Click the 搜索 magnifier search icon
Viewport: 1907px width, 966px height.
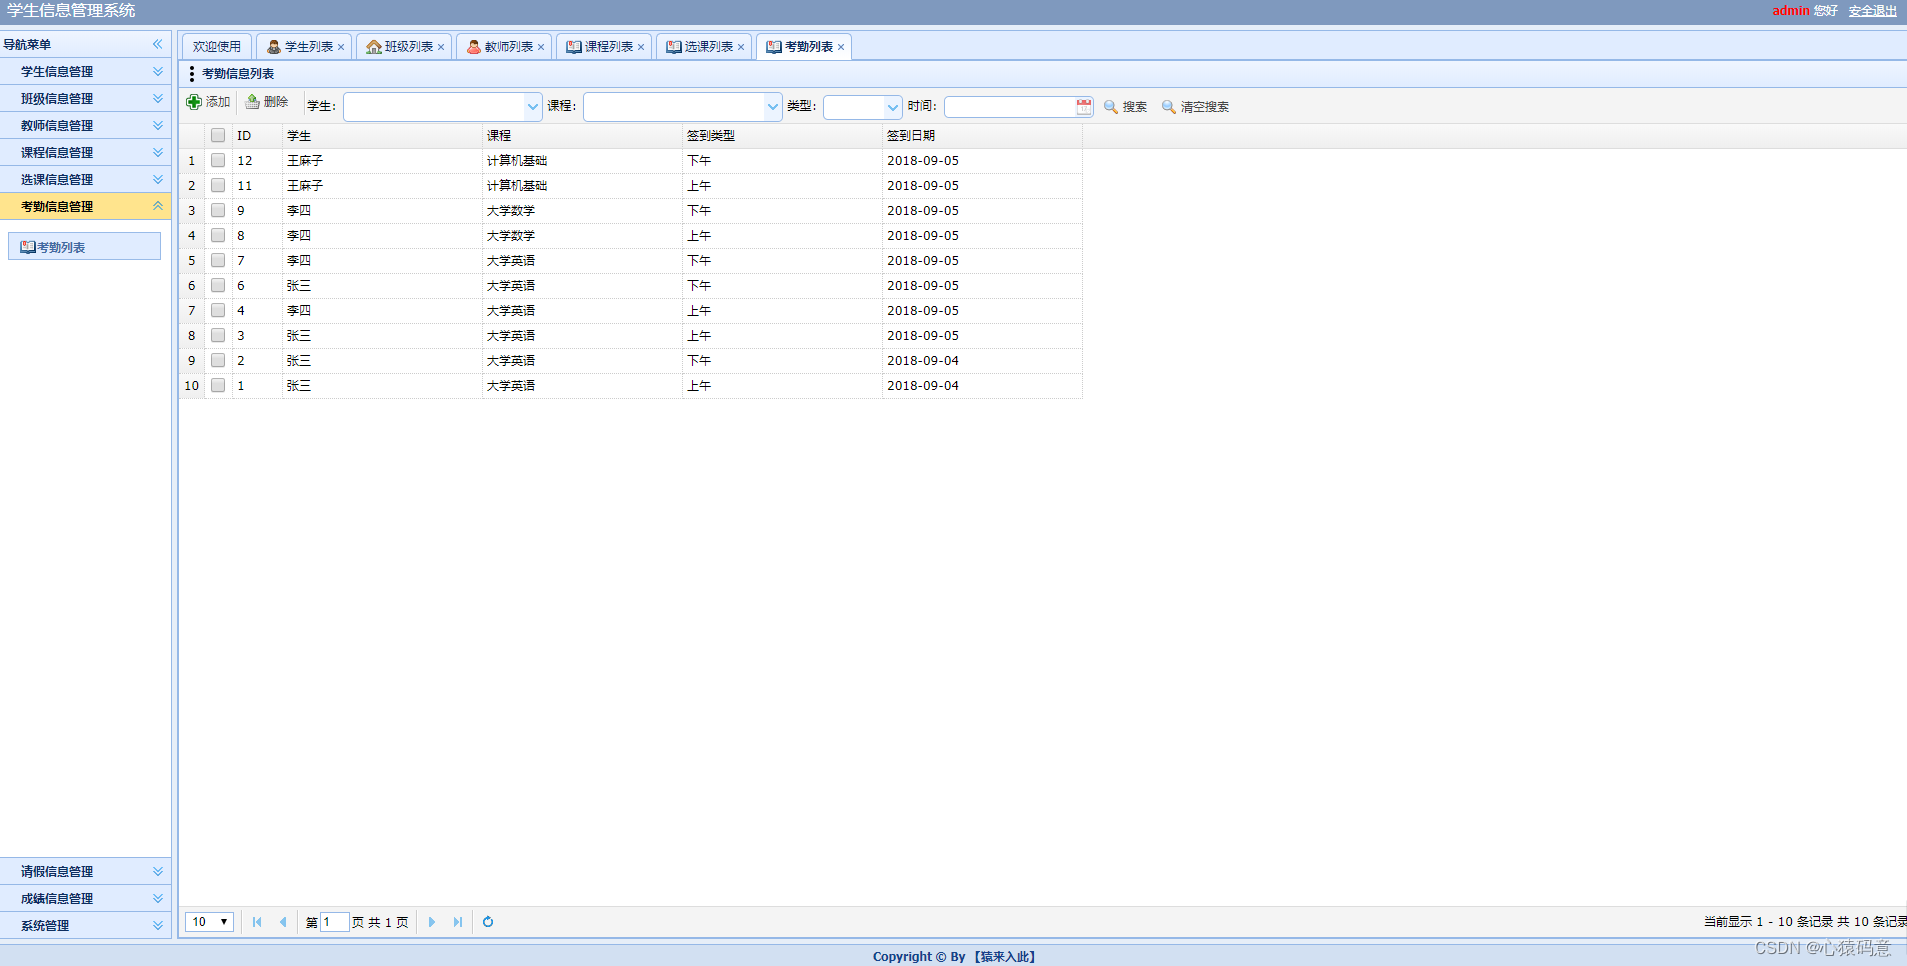1110,107
